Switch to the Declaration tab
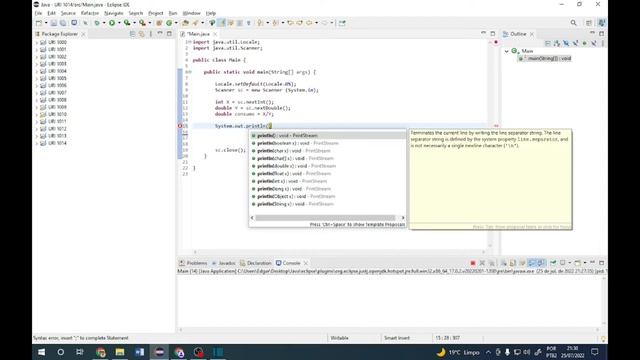The image size is (640, 360). coord(256,263)
